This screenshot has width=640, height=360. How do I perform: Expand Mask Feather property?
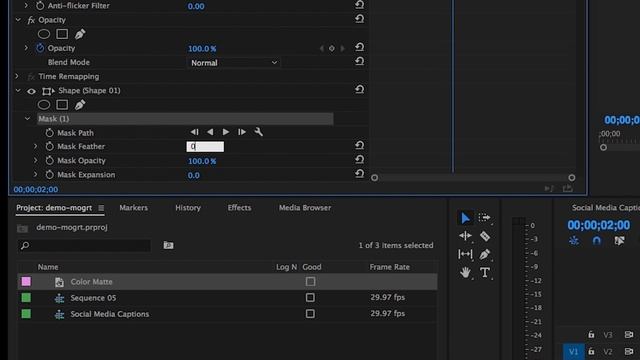(36, 146)
